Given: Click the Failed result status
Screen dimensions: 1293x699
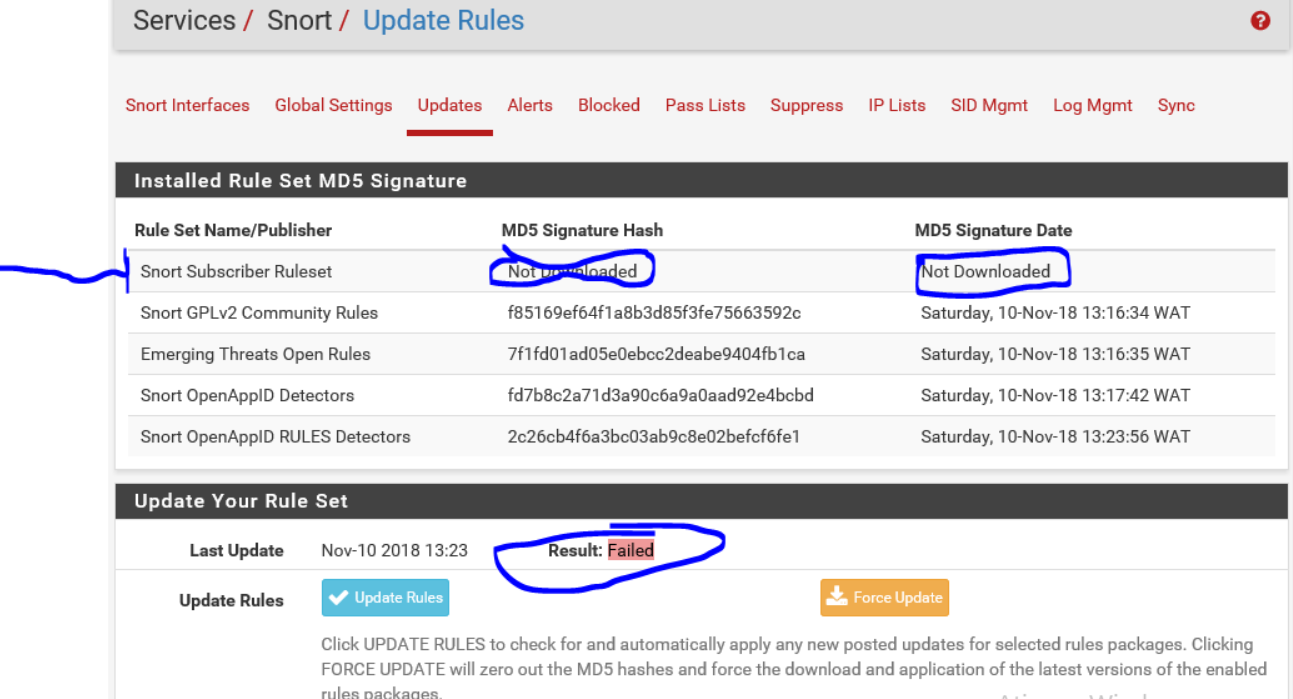Looking at the screenshot, I should click(x=631, y=550).
